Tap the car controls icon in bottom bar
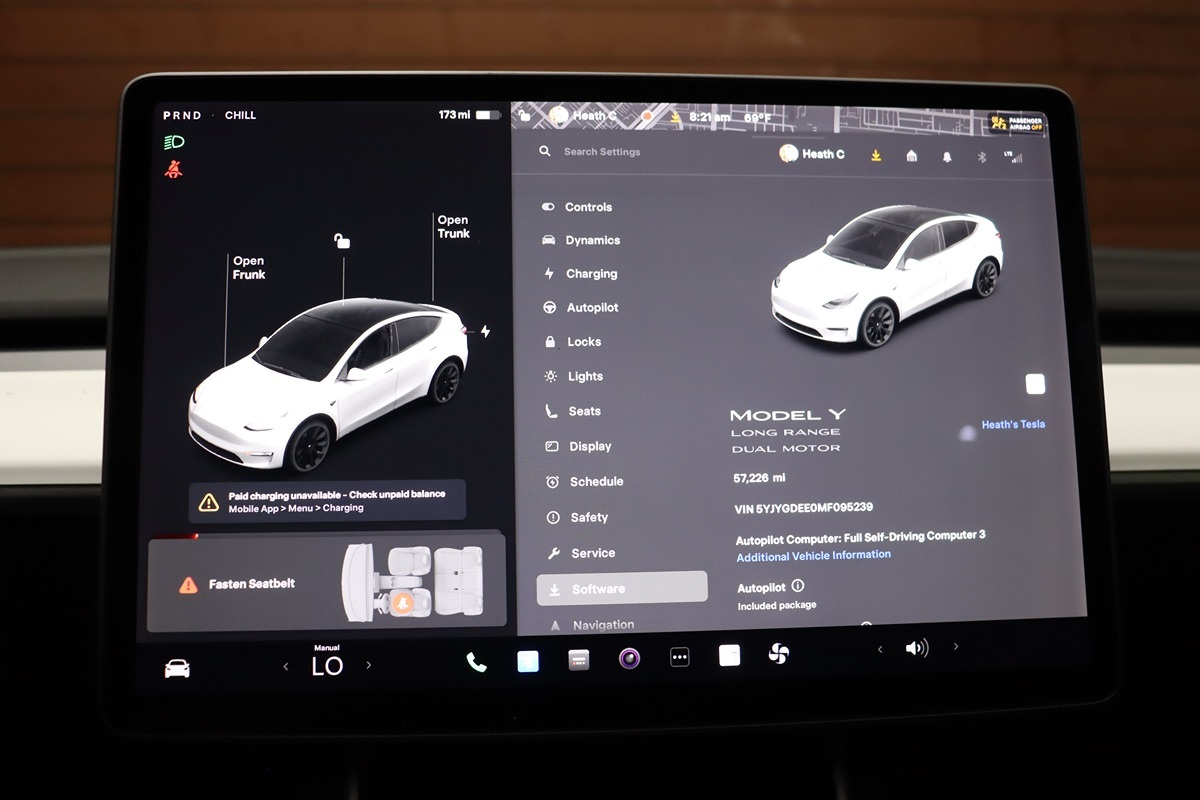The height and width of the screenshot is (800, 1200). pos(177,668)
